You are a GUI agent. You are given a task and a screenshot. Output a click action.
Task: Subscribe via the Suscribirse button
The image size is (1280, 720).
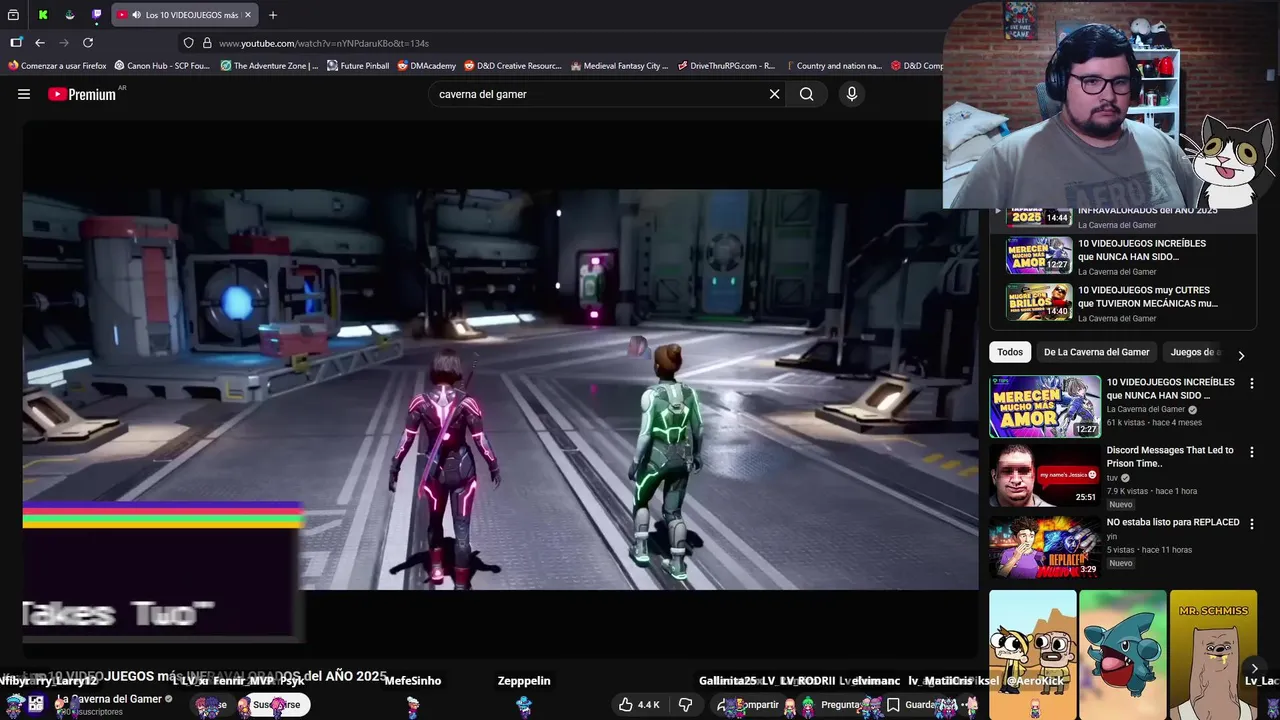coord(276,705)
